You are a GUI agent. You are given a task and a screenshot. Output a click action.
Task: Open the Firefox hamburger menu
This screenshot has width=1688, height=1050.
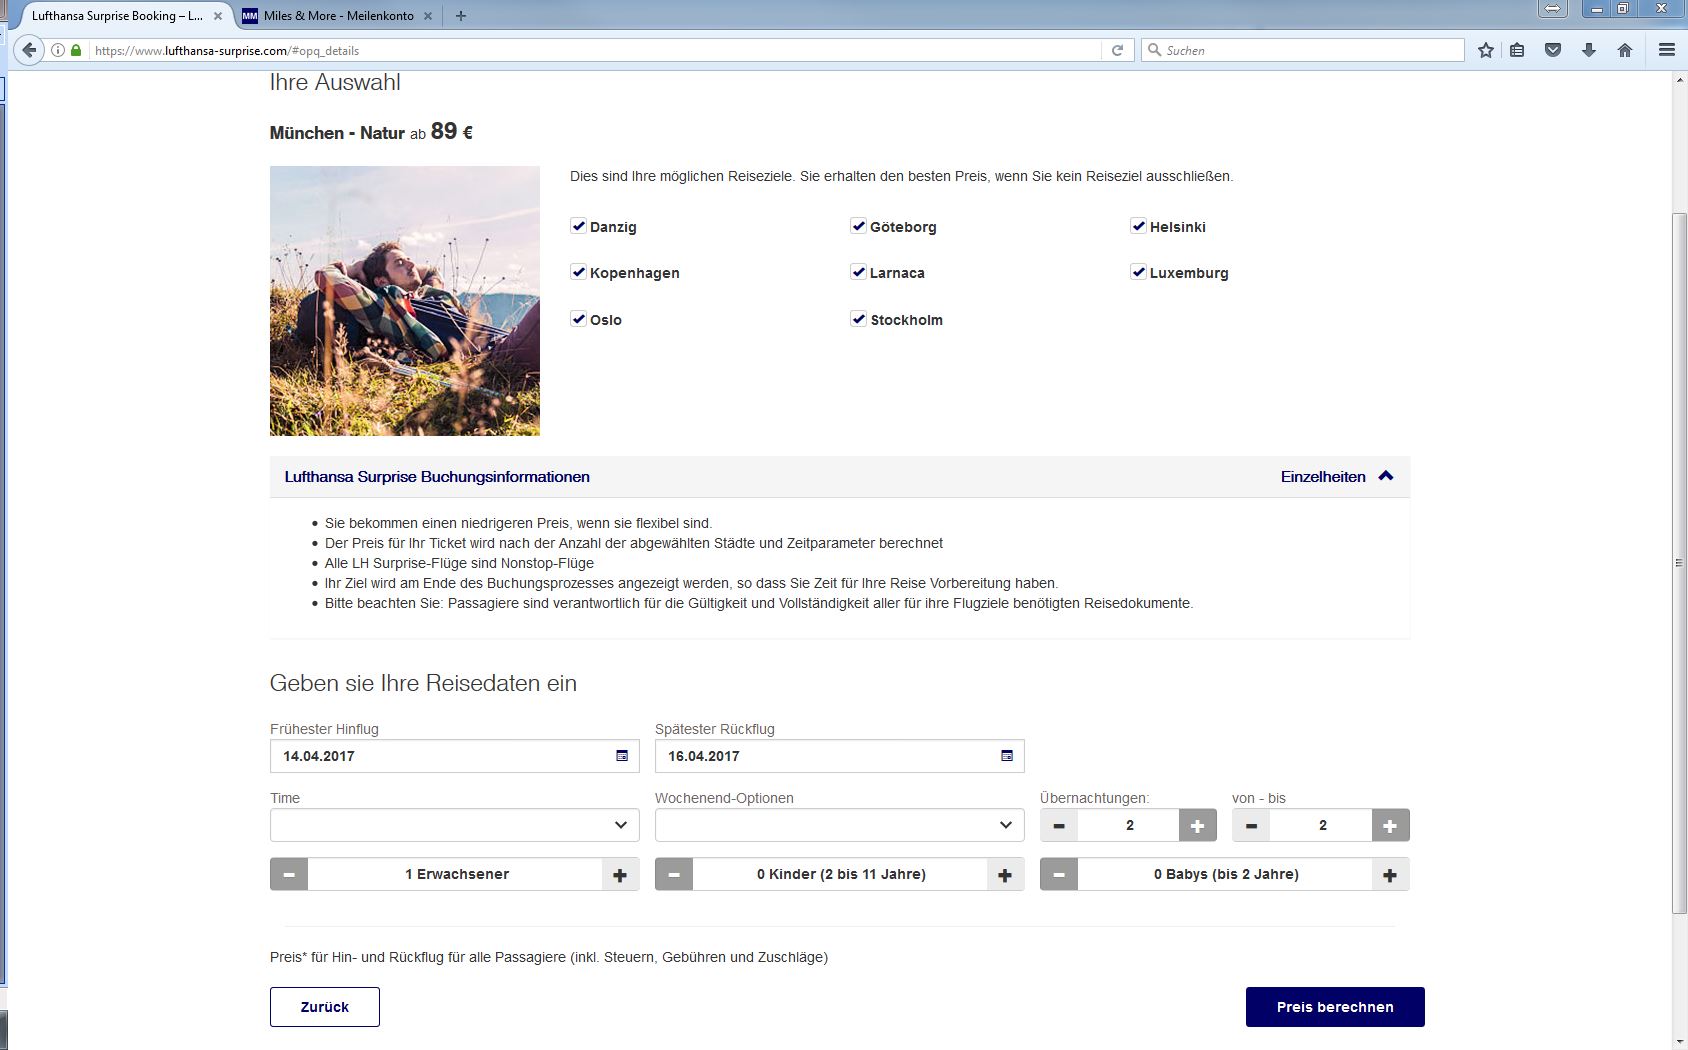pyautogui.click(x=1666, y=50)
